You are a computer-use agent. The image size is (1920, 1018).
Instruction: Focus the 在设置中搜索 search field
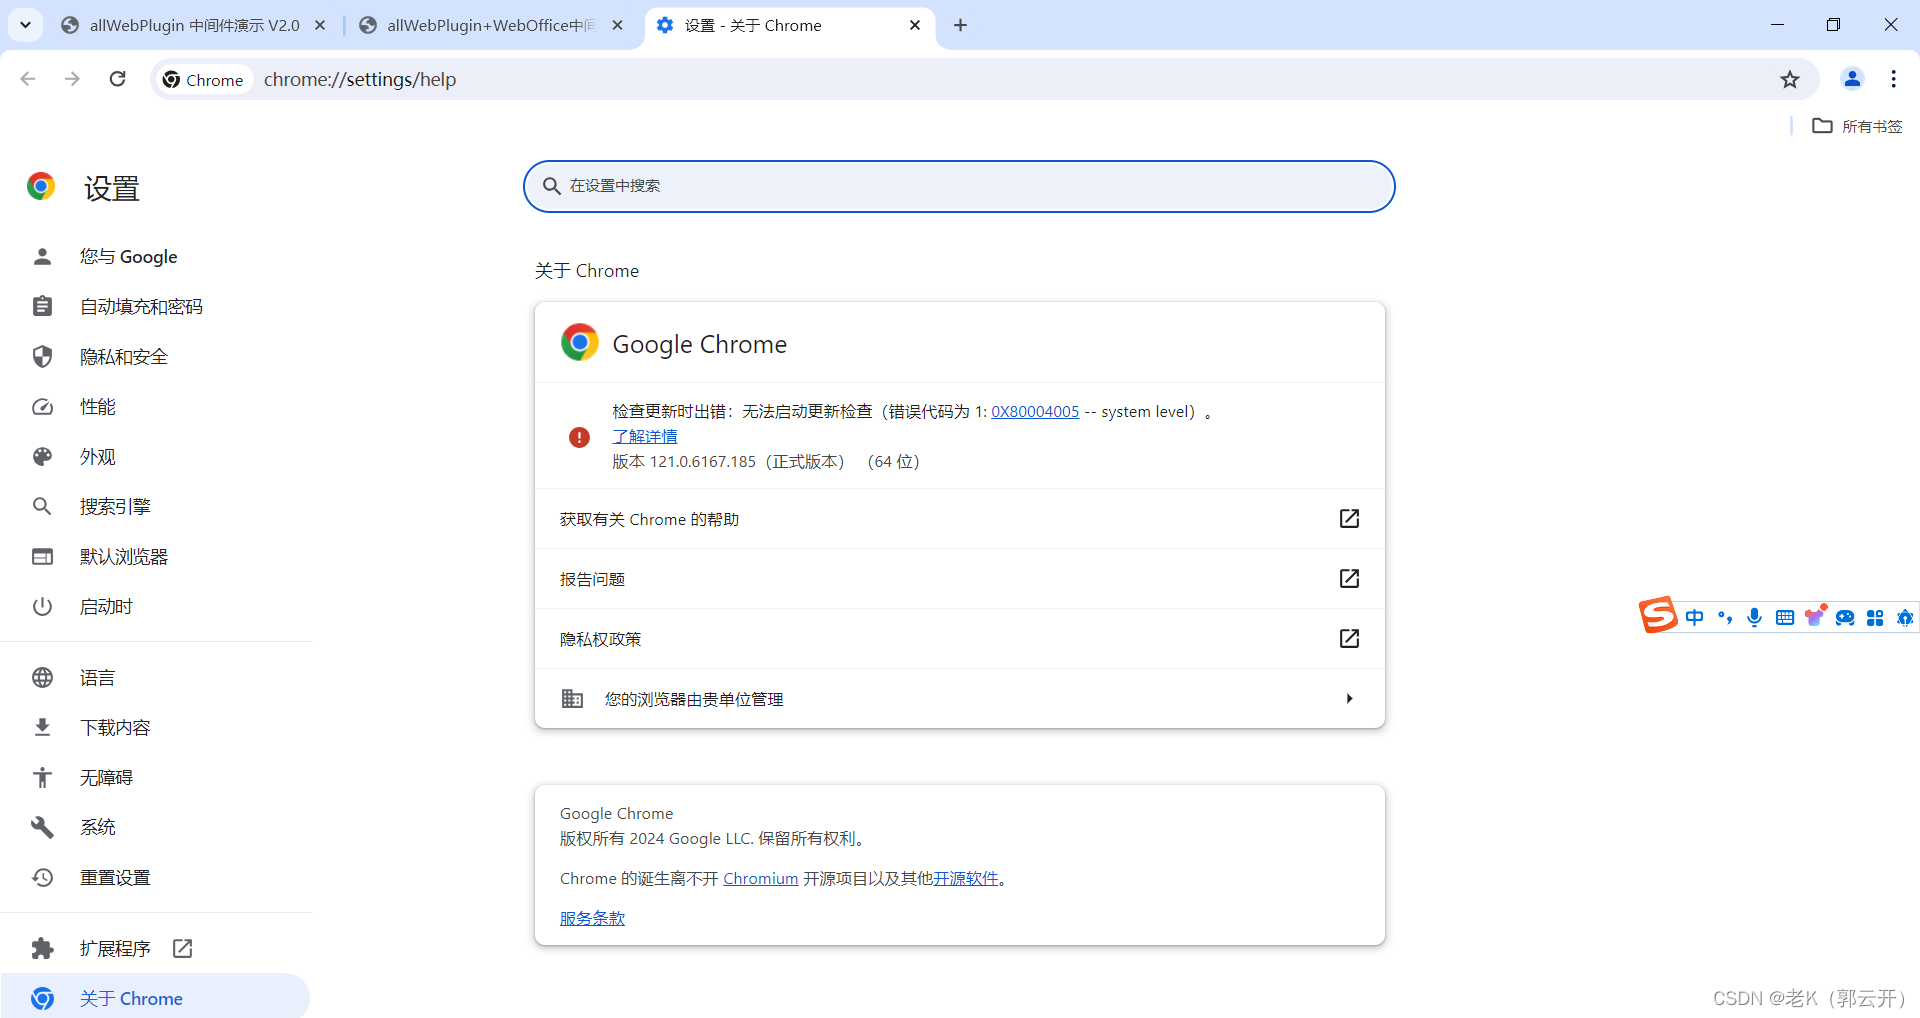point(959,186)
